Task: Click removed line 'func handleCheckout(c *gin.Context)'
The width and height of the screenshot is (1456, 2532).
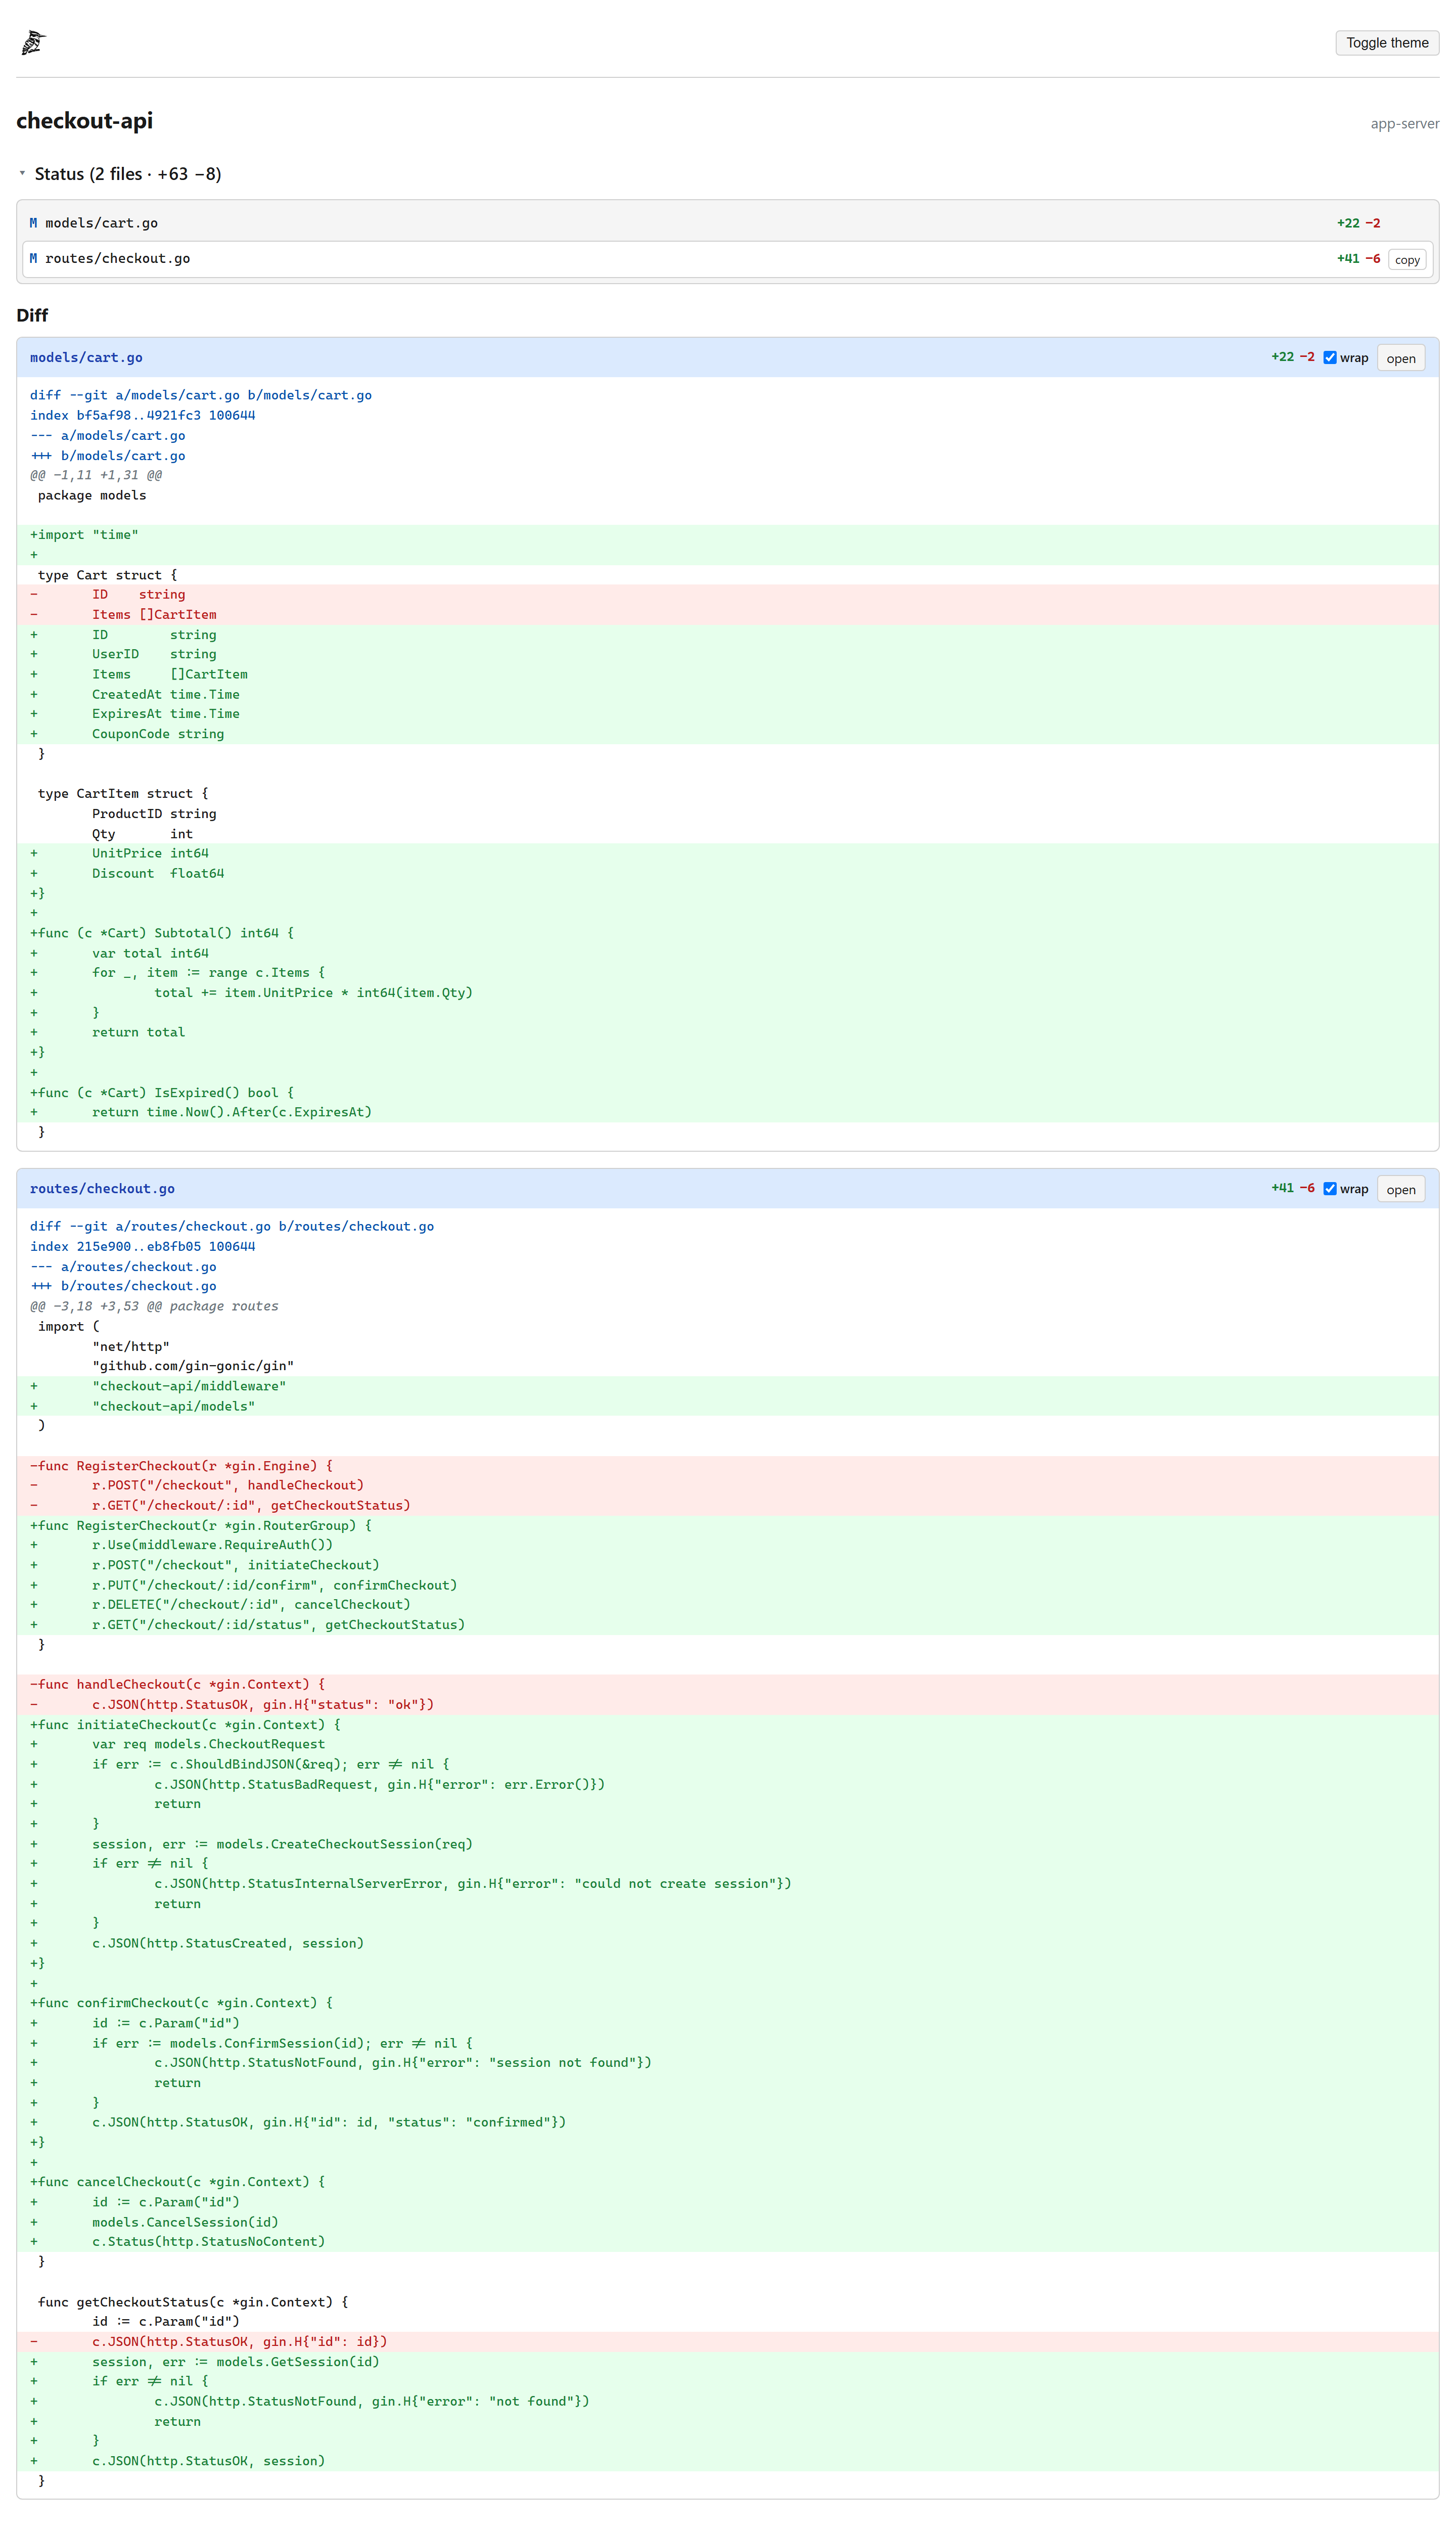Action: click(727, 1685)
